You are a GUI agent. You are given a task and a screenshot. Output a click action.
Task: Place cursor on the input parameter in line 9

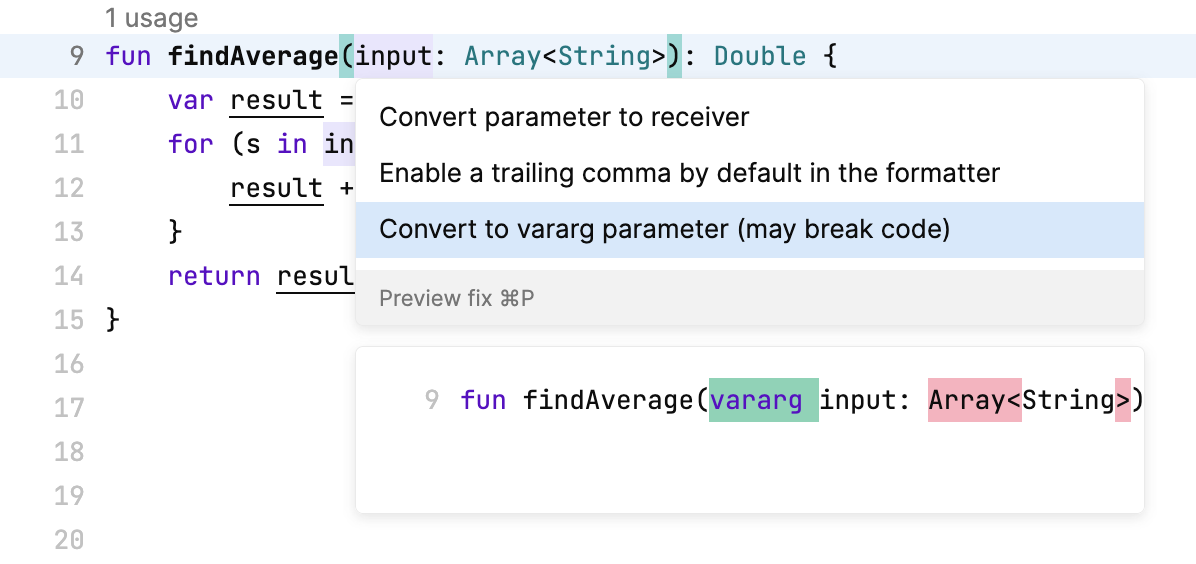pyautogui.click(x=393, y=56)
